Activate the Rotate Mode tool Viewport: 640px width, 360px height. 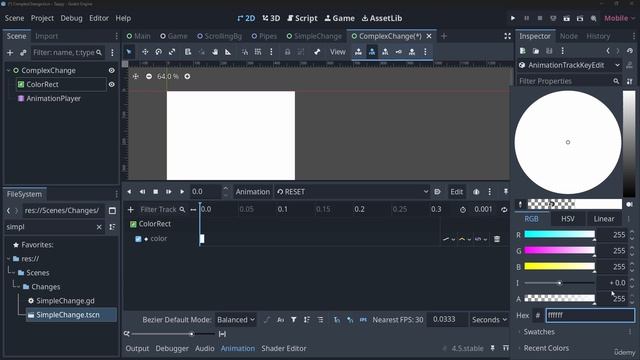pos(158,52)
